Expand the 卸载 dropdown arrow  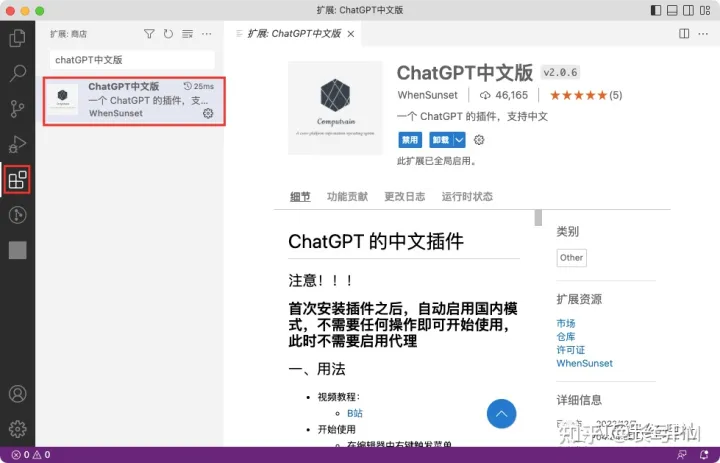tap(459, 140)
